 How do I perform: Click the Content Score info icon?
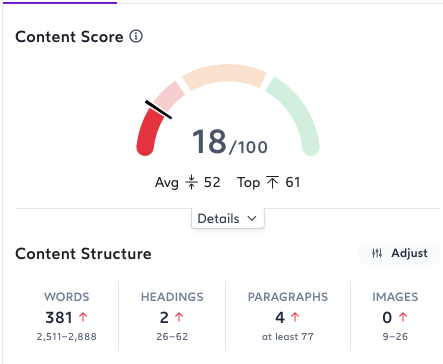tap(136, 36)
